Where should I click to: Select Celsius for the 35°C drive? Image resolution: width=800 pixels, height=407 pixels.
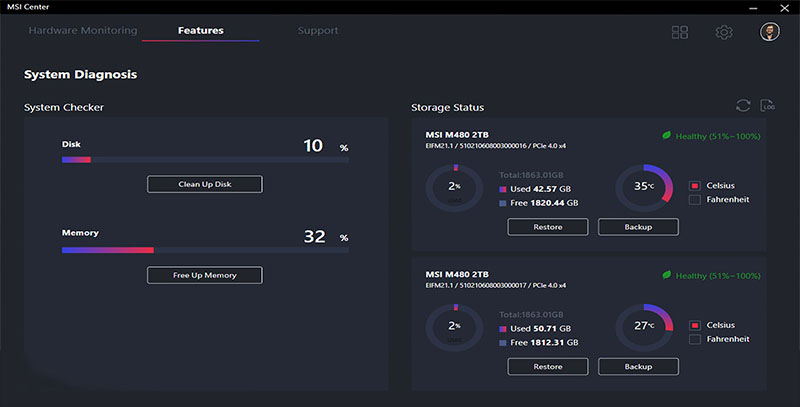click(694, 186)
